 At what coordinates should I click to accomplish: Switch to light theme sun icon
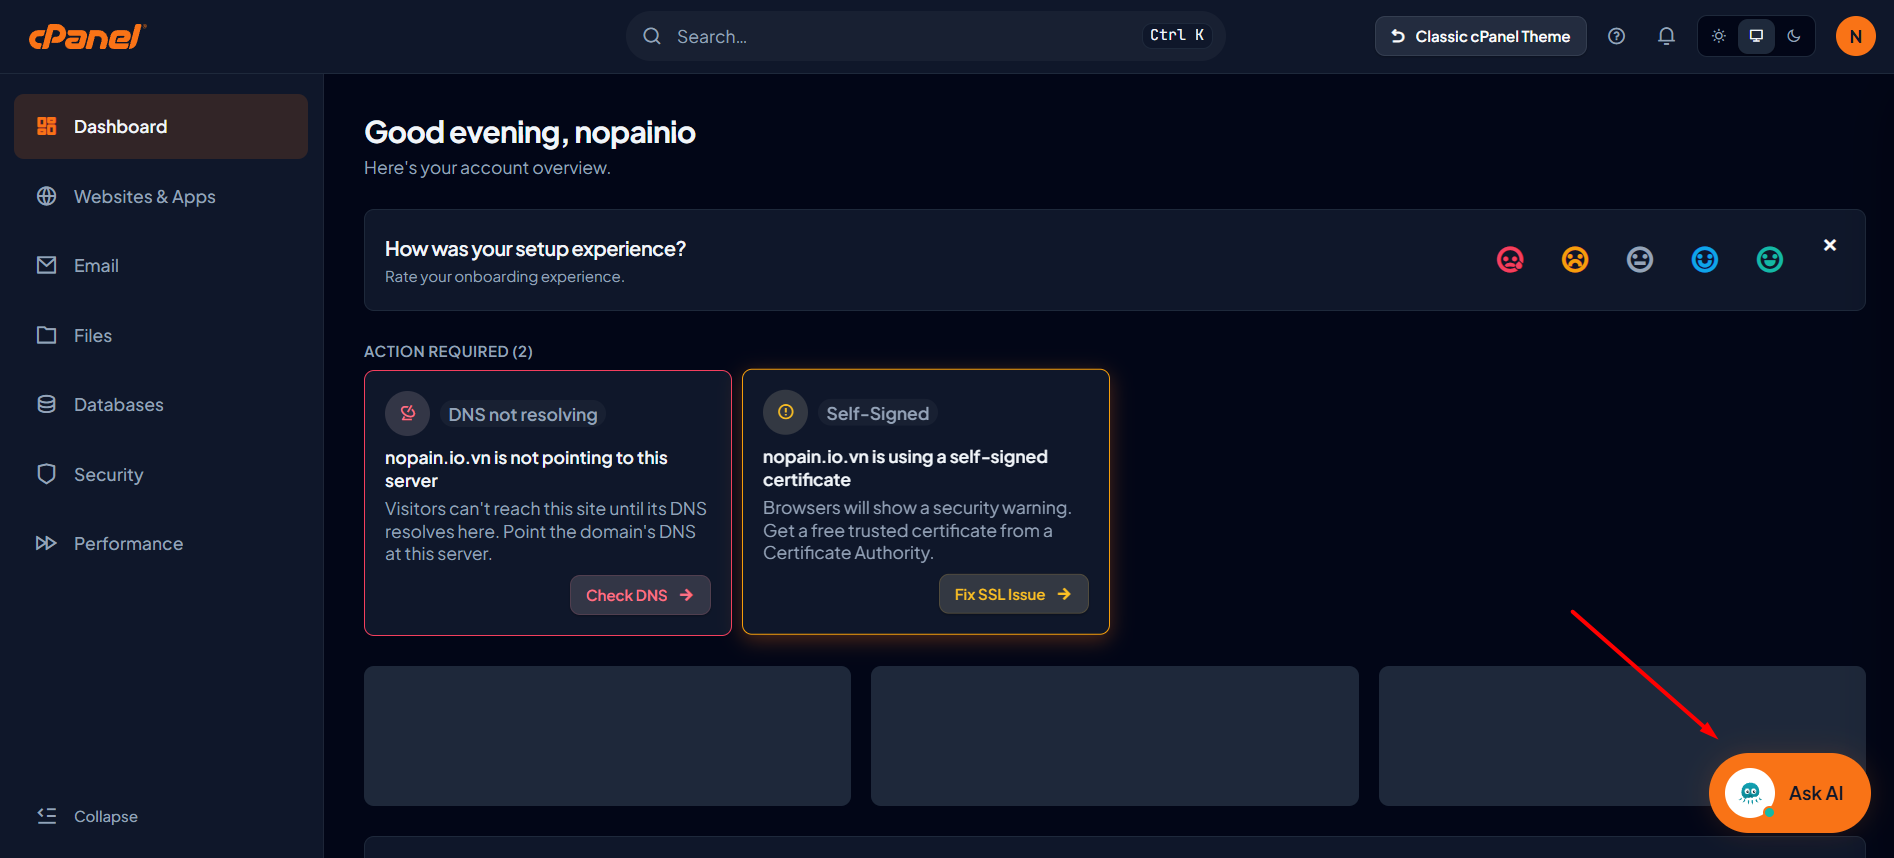(x=1719, y=36)
